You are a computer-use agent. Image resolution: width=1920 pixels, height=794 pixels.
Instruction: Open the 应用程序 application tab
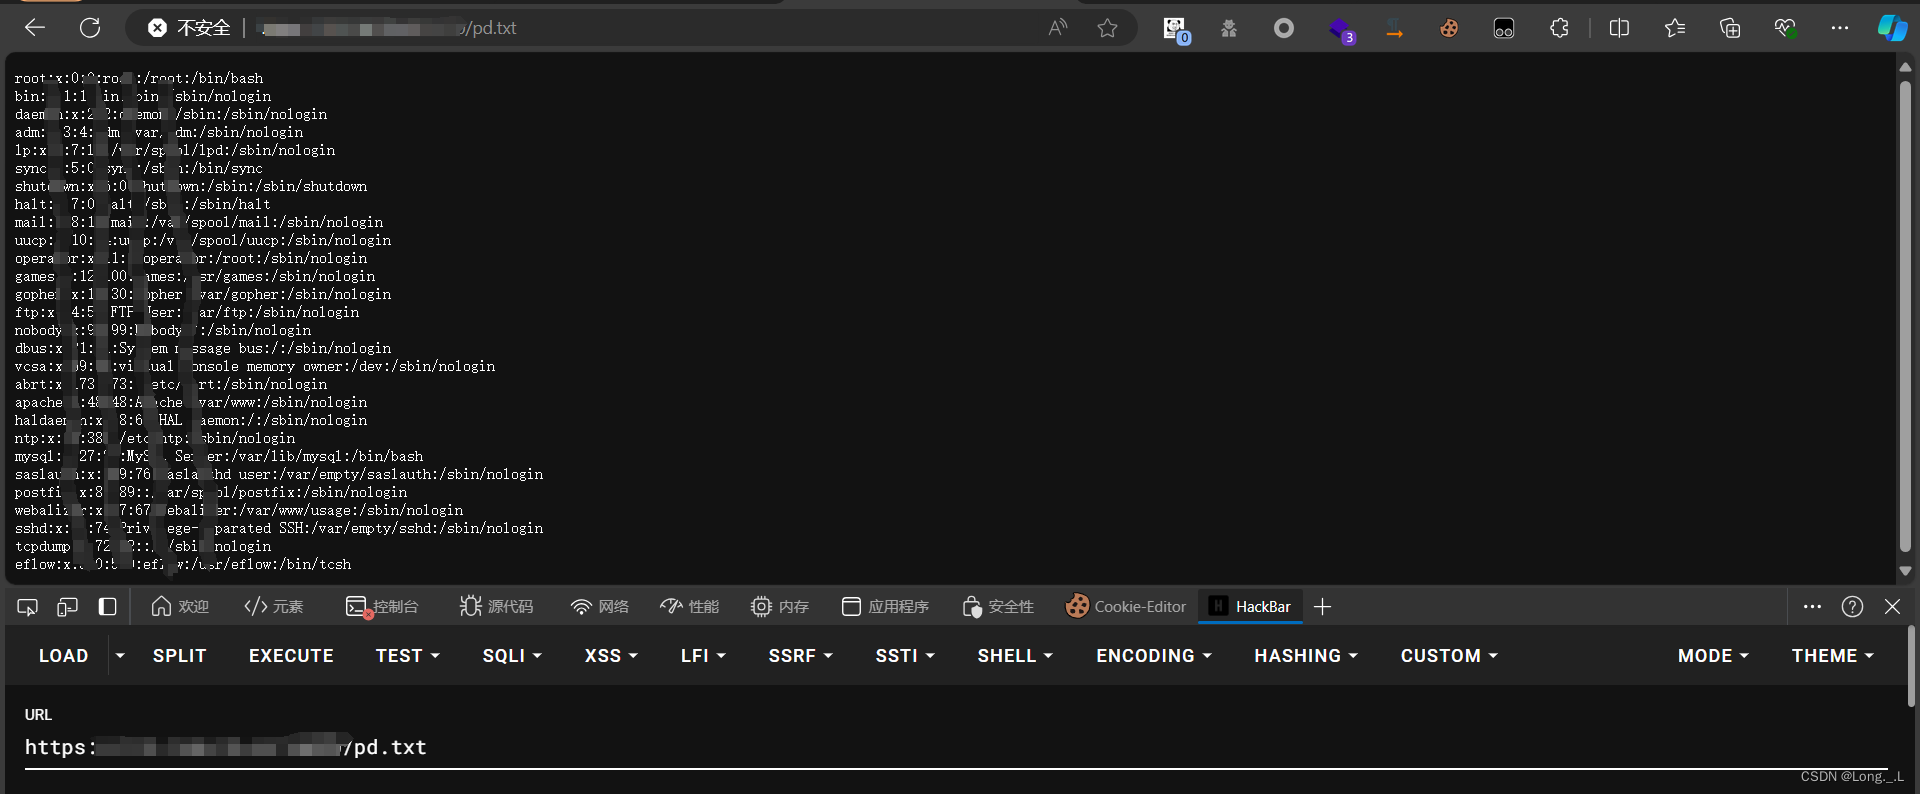point(885,607)
